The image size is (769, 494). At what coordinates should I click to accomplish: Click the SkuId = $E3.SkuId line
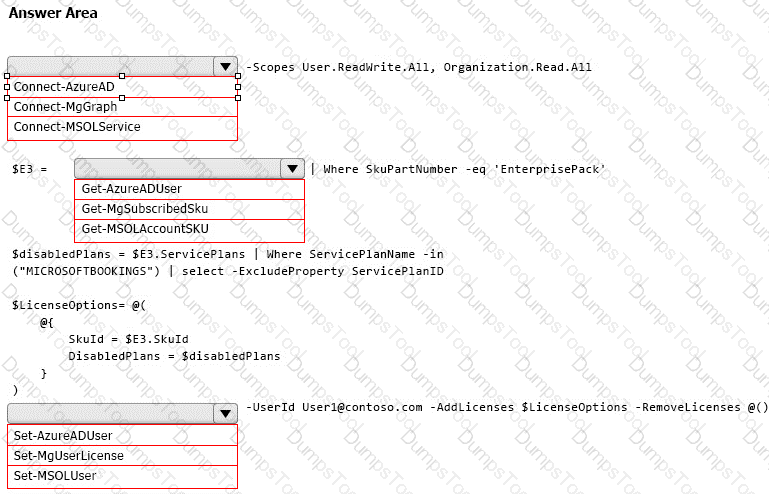click(128, 339)
